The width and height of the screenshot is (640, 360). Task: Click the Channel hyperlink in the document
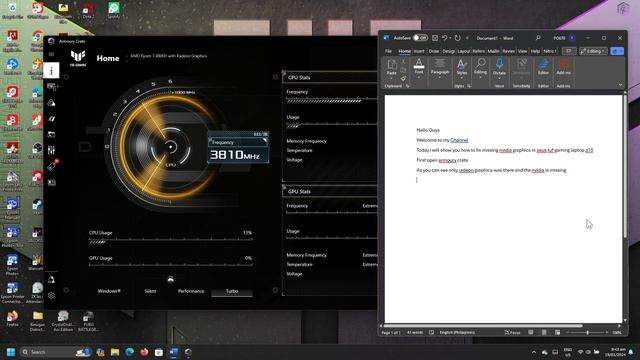[x=459, y=140]
